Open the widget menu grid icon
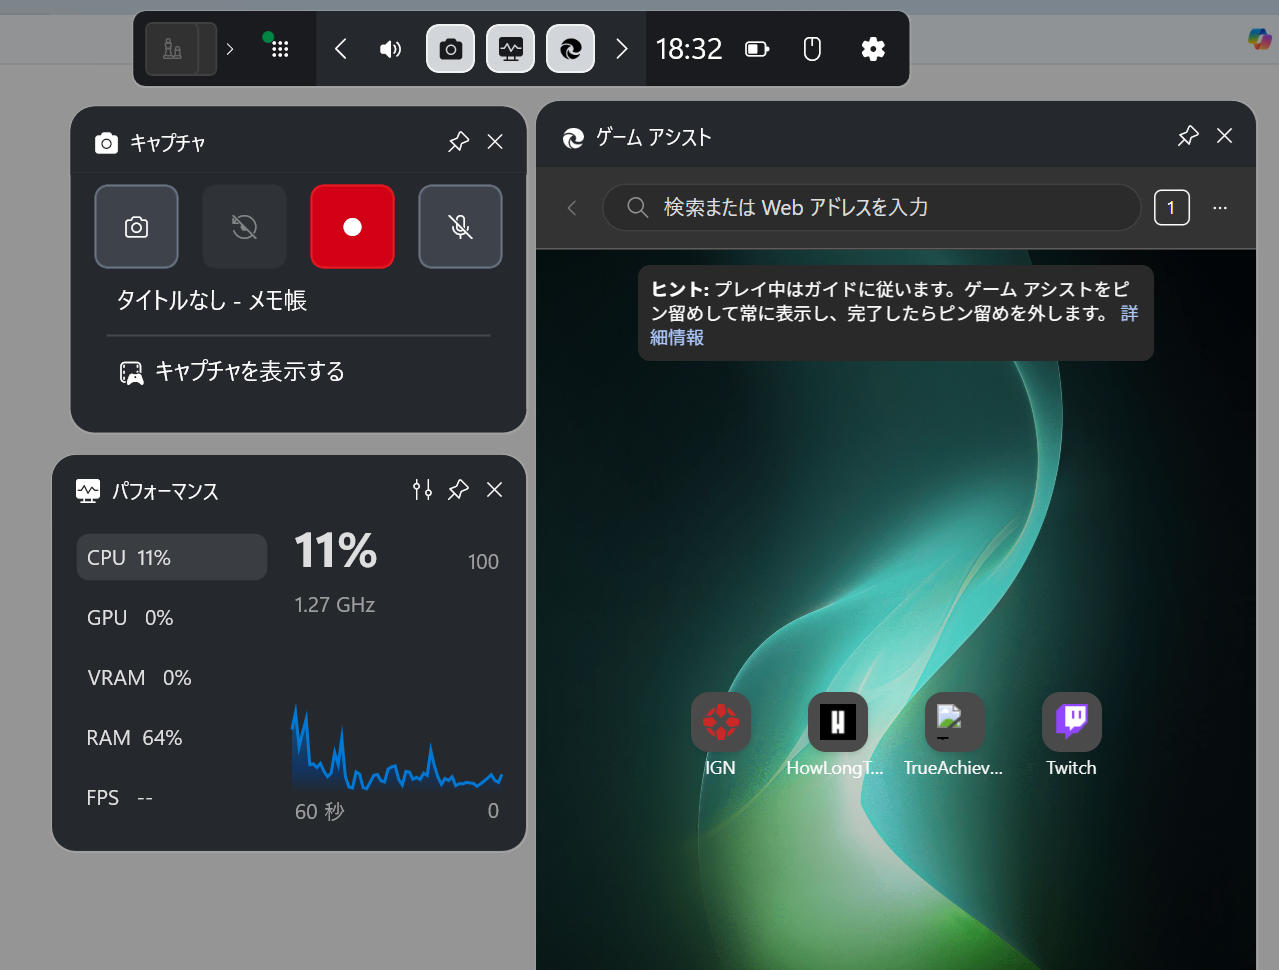This screenshot has height=970, width=1279. [278, 48]
